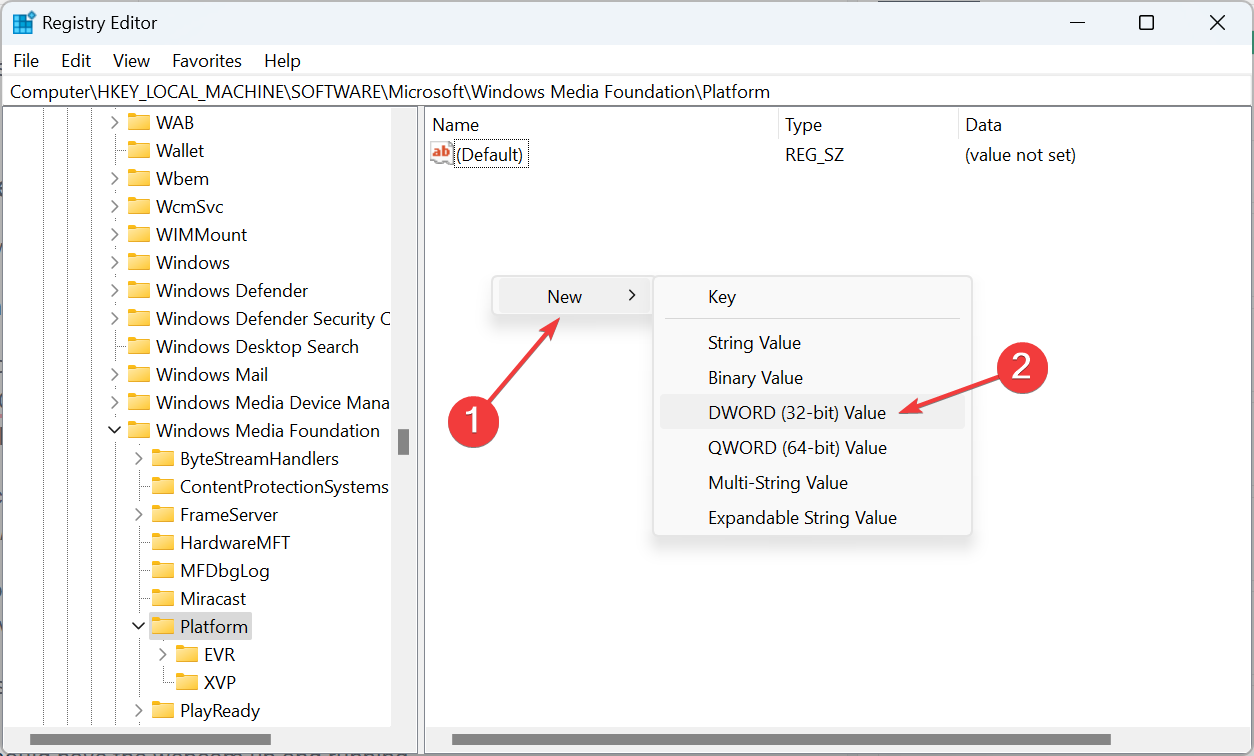Select the Windows Defender Security key label
This screenshot has width=1254, height=756.
pos(273,319)
